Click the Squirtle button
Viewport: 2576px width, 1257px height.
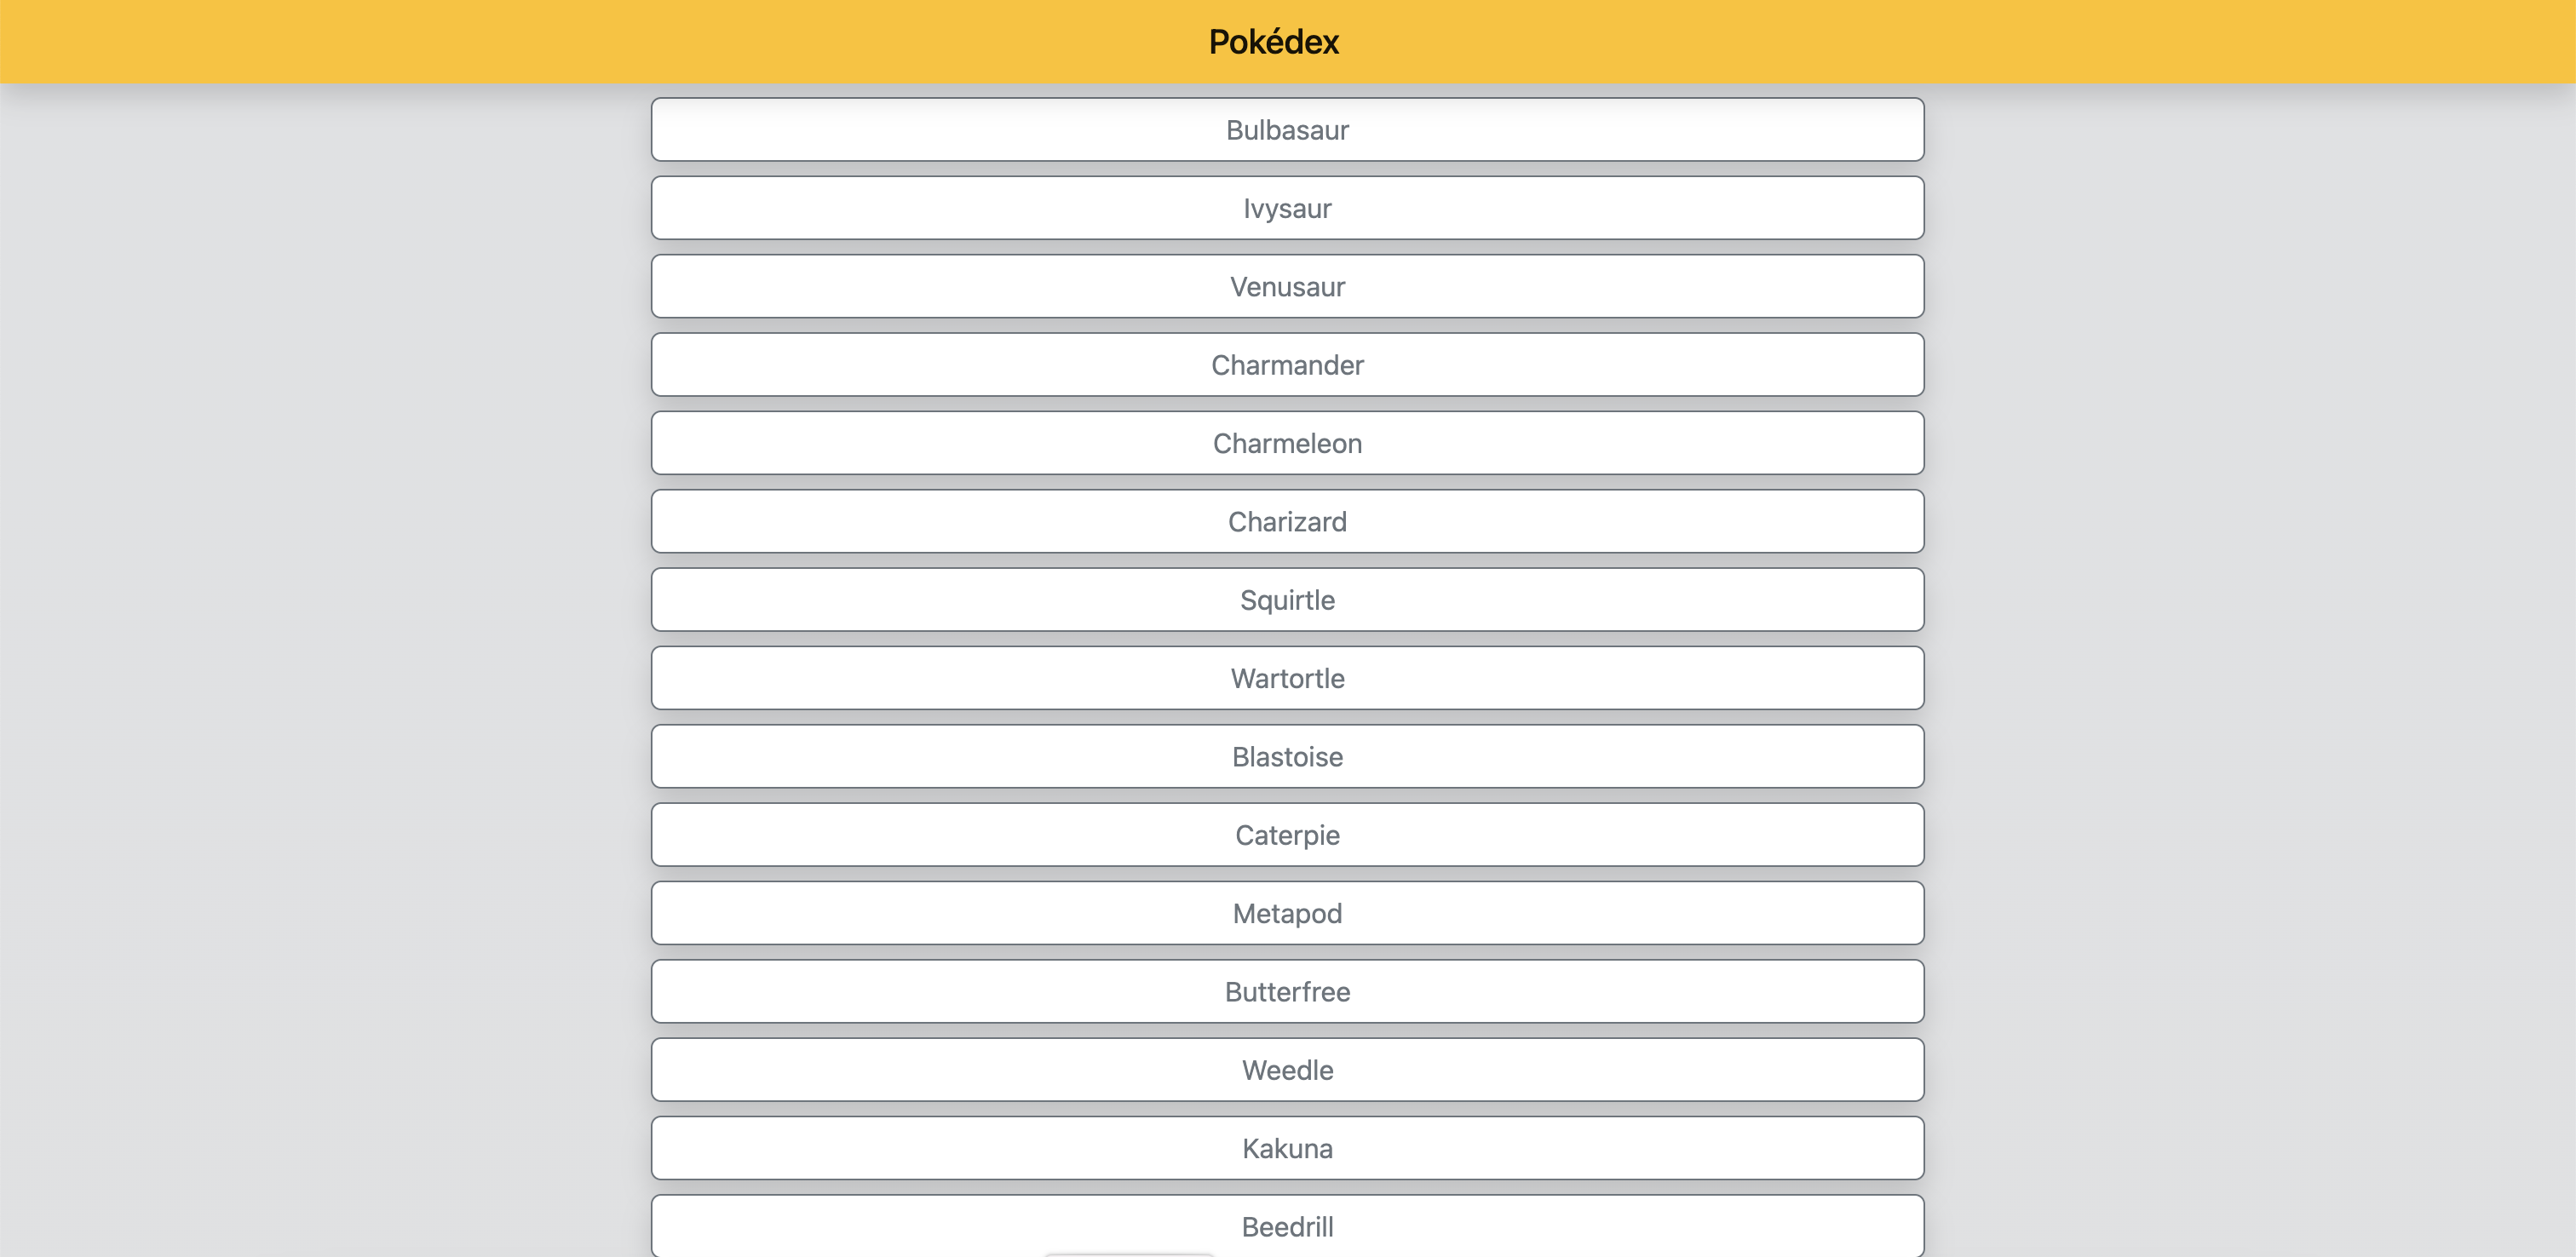pos(1287,599)
